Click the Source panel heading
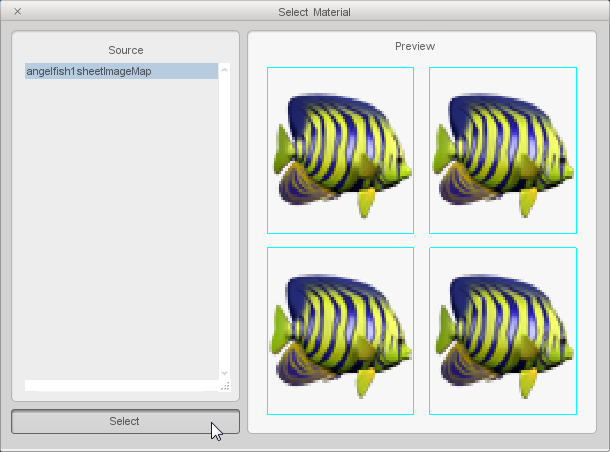The image size is (610, 452). click(x=126, y=50)
